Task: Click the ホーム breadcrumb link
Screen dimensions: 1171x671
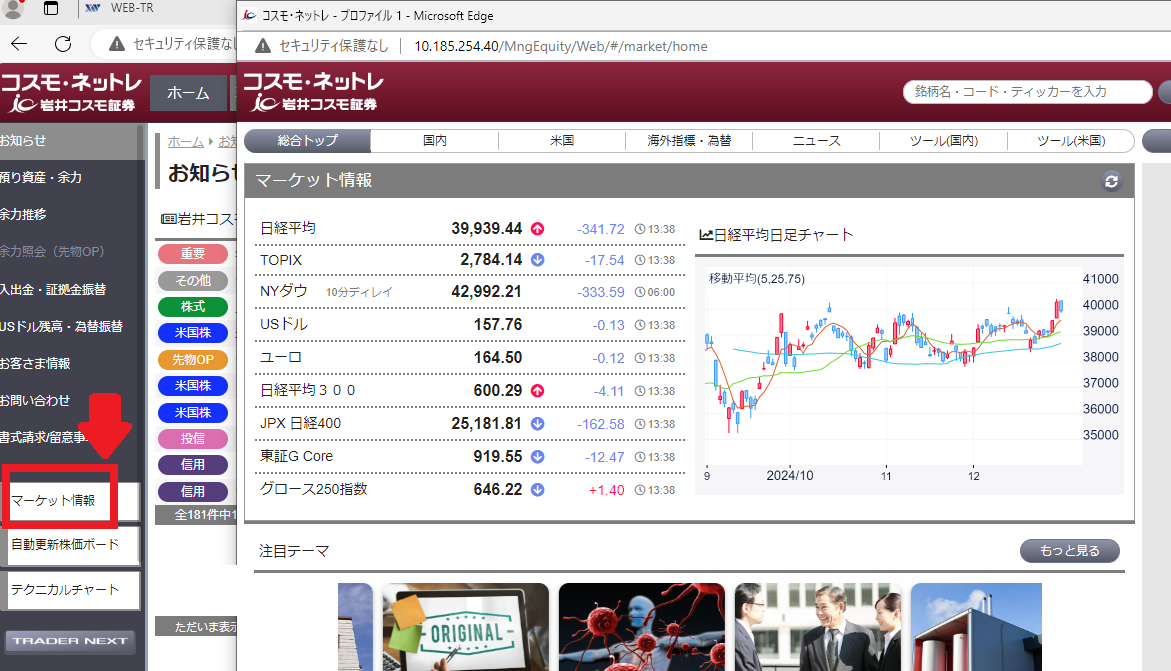Action: coord(186,141)
